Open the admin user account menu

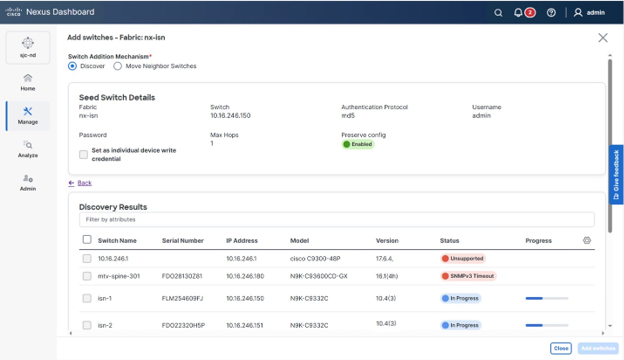589,13
